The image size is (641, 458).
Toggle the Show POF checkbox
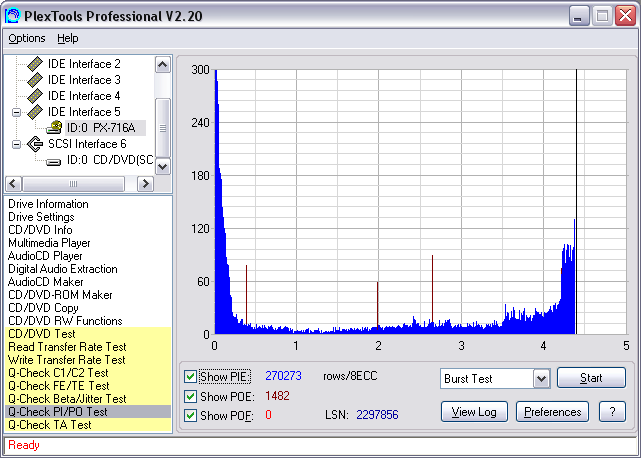(190, 415)
